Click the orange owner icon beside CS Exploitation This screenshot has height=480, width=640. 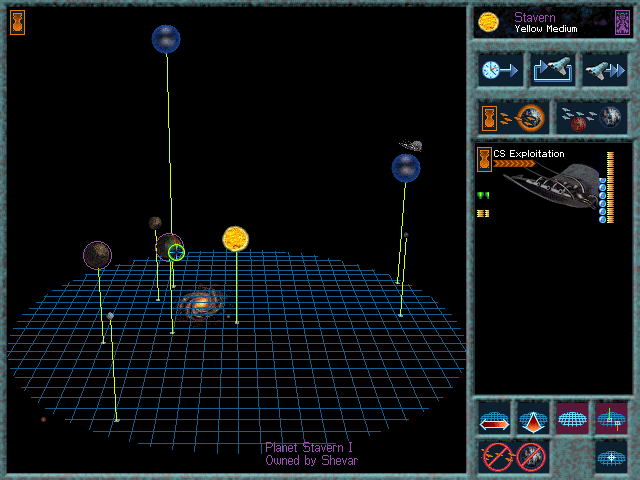coord(484,160)
